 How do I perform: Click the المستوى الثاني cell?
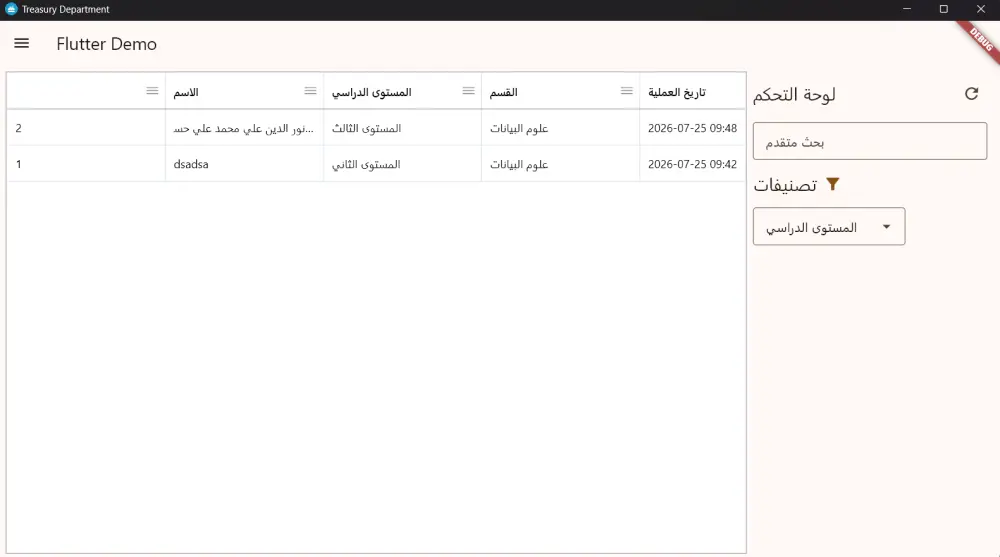pyautogui.click(x=402, y=164)
